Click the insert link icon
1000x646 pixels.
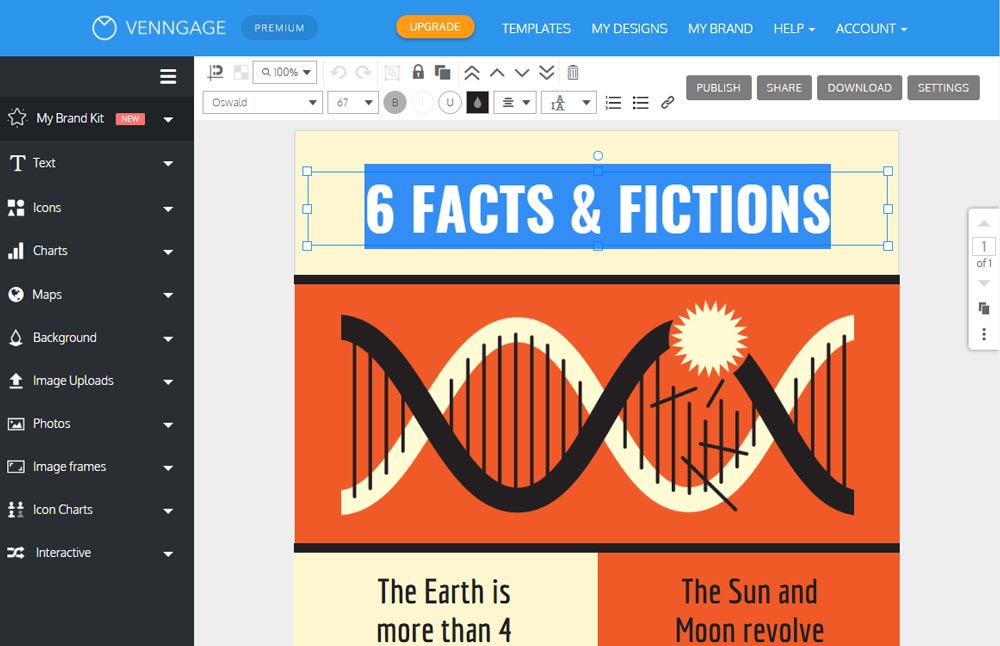[668, 102]
